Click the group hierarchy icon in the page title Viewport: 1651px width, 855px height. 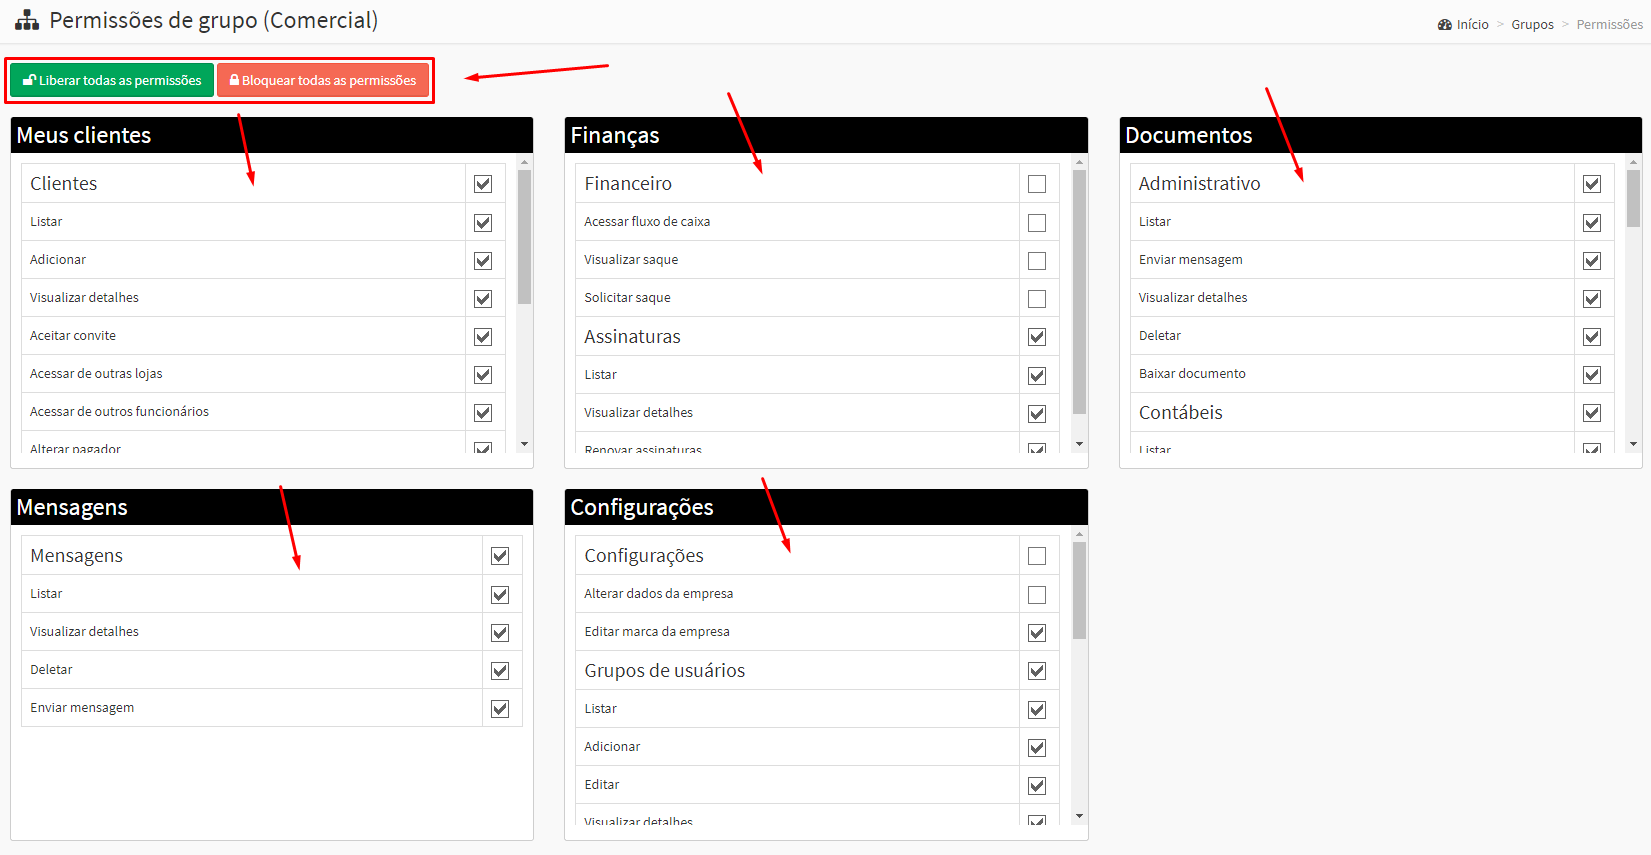coord(27,20)
